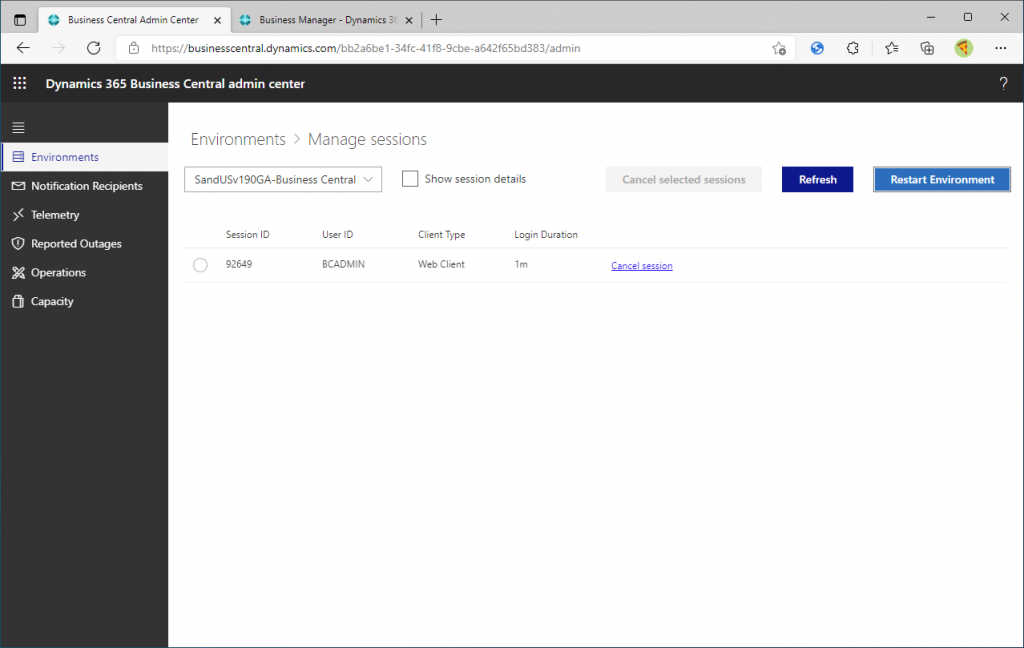Click the Environments breadcrumb link
The image size is (1024, 648).
[238, 140]
